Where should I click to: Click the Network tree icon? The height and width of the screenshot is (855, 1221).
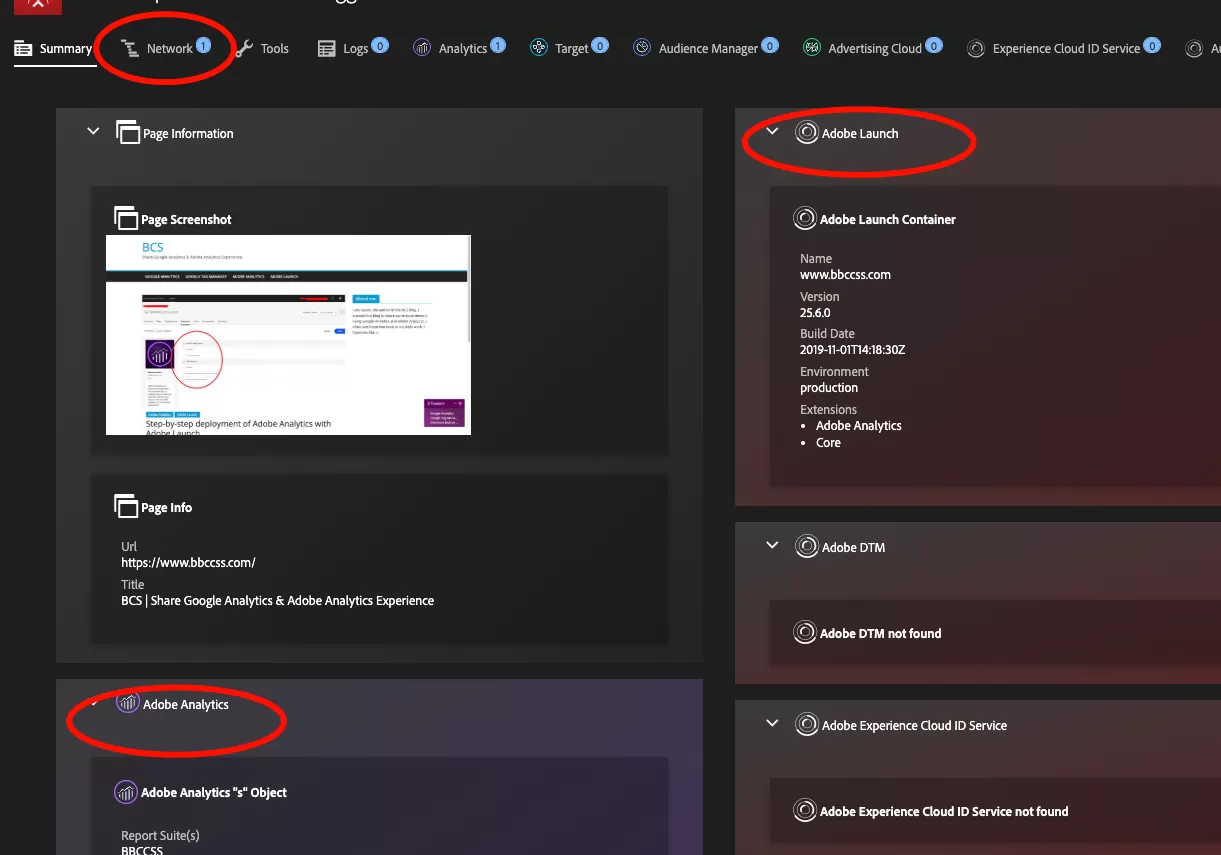click(x=129, y=48)
